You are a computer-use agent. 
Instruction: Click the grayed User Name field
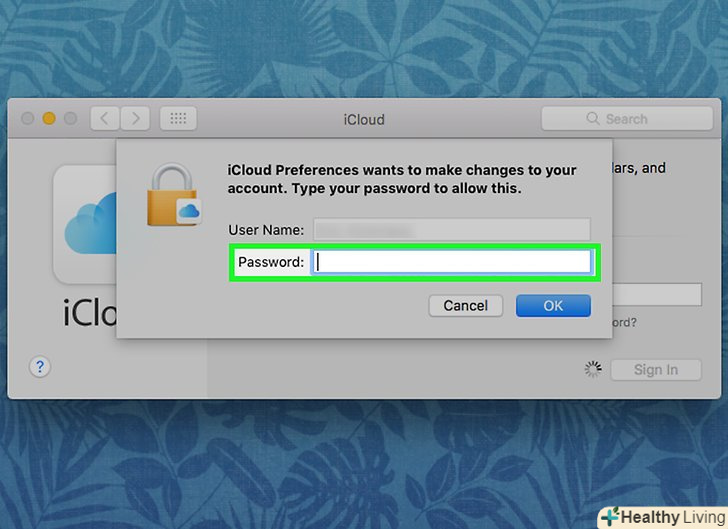pyautogui.click(x=452, y=229)
